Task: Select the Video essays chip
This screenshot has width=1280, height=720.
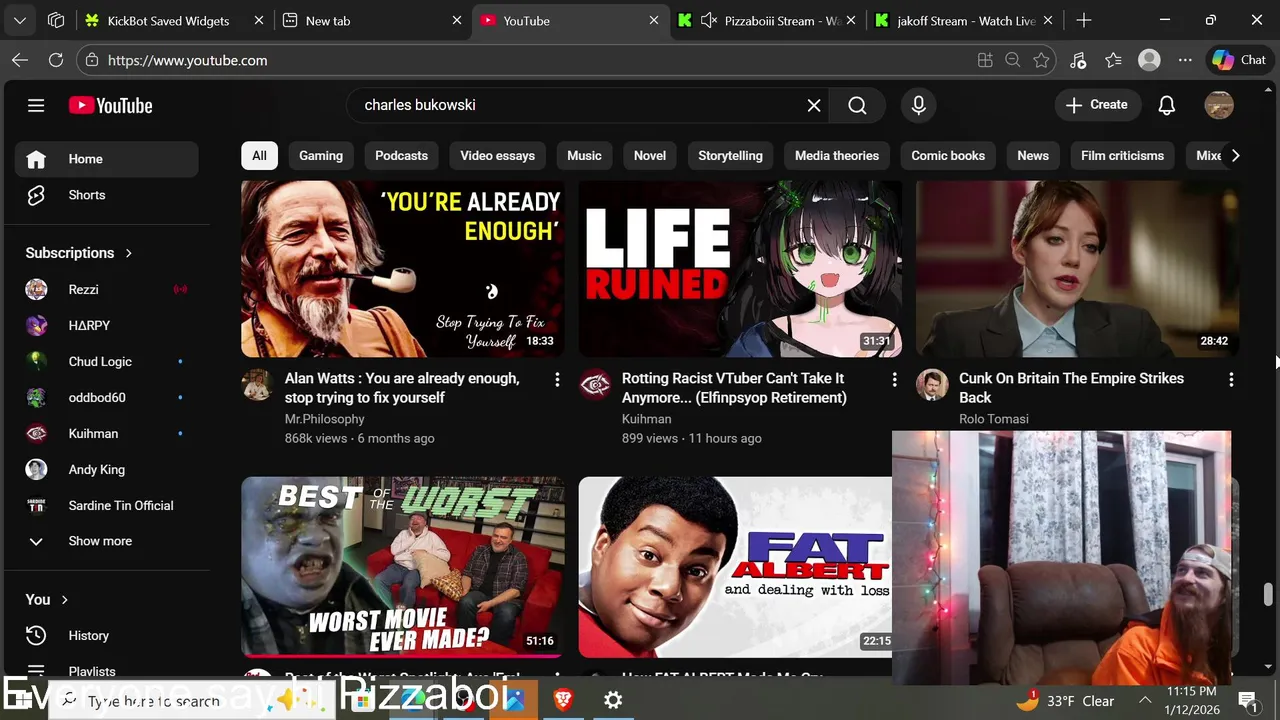Action: pyautogui.click(x=497, y=156)
